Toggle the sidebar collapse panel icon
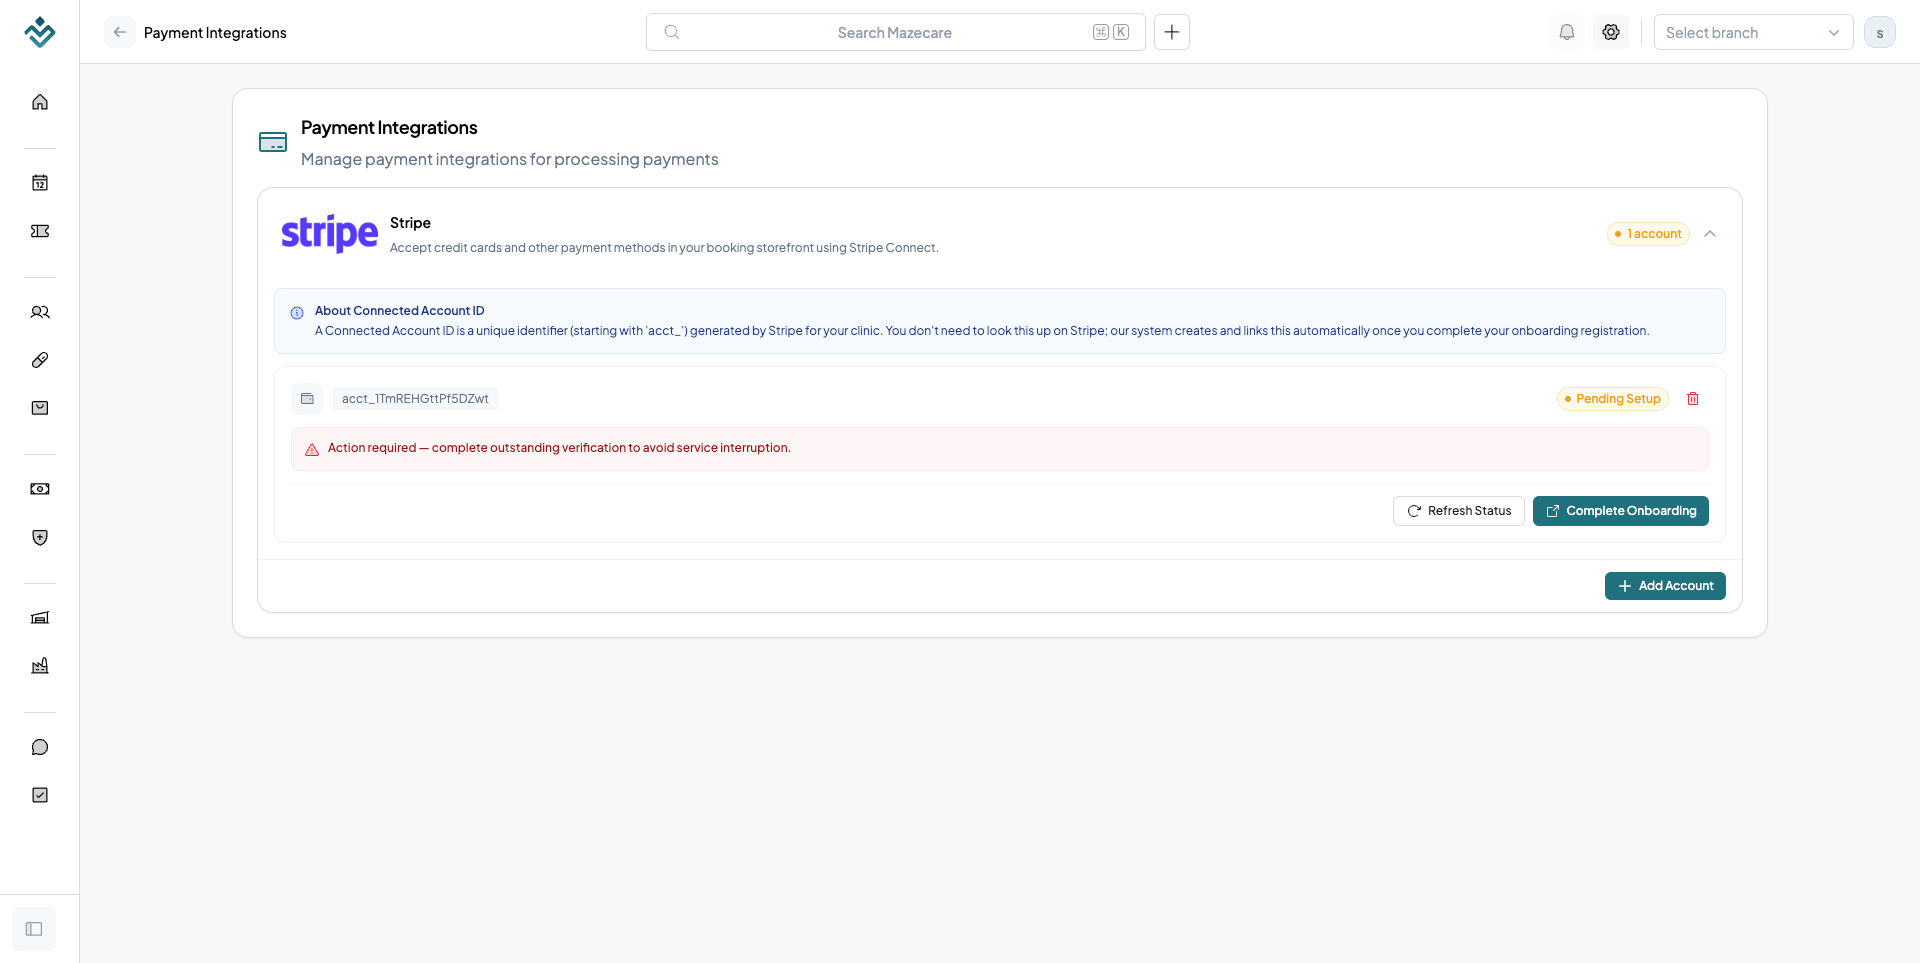 pyautogui.click(x=34, y=929)
